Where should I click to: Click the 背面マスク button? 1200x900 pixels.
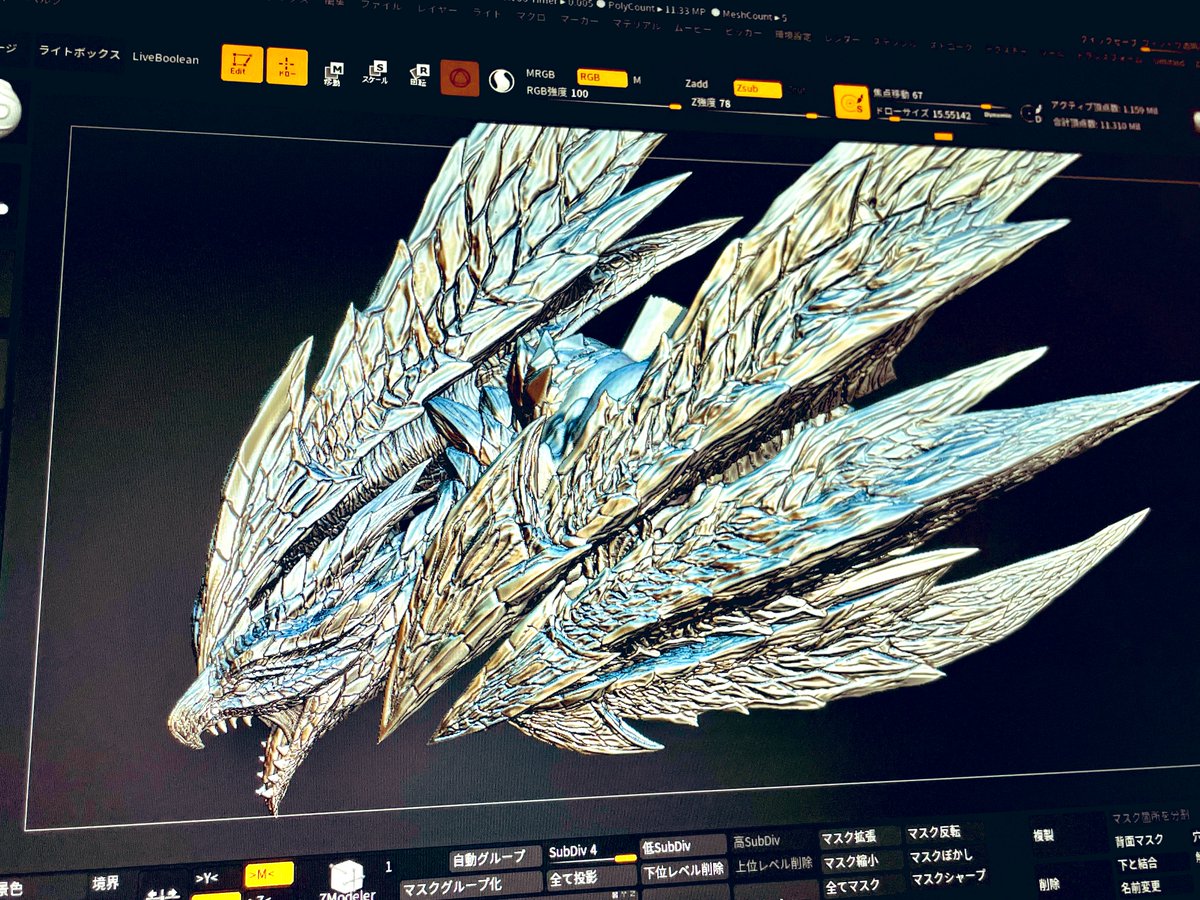[x=1139, y=841]
